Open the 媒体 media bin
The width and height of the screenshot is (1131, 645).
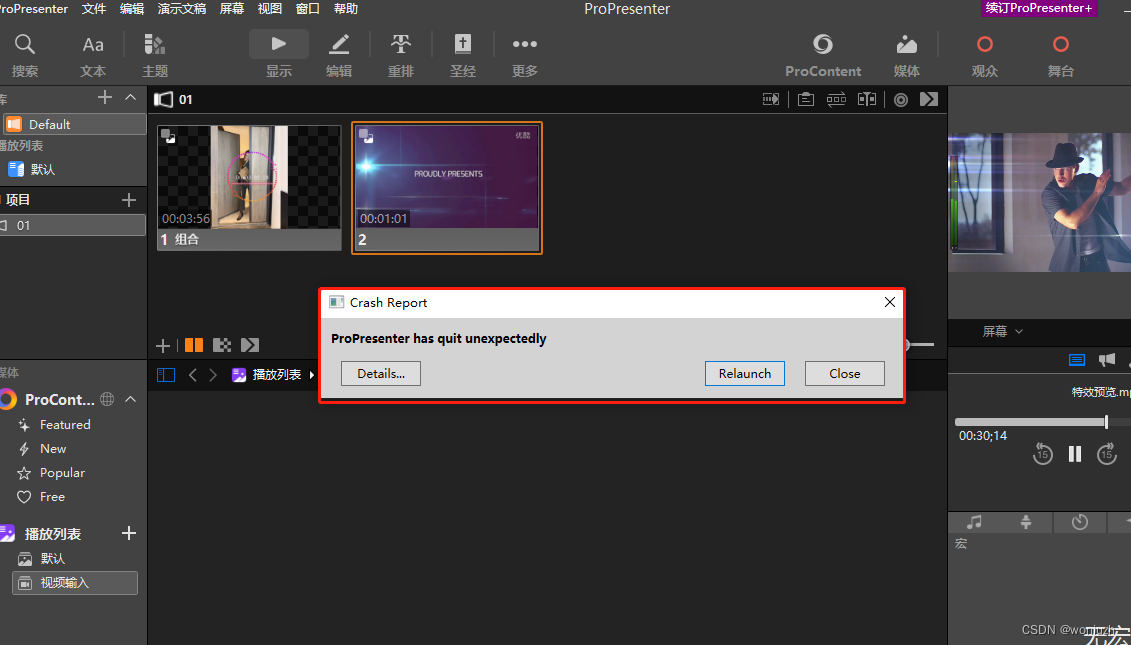pos(907,55)
